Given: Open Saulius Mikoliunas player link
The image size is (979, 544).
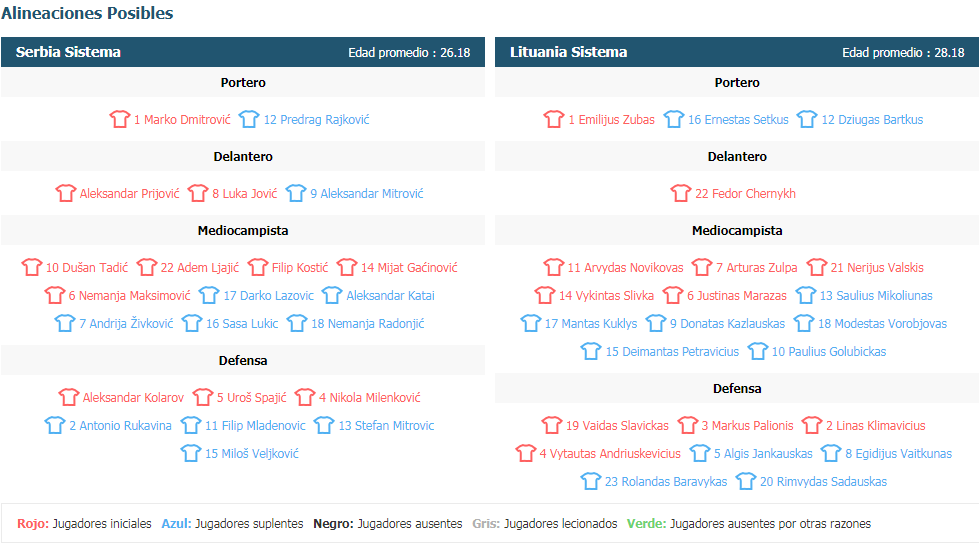Looking at the screenshot, I should (x=876, y=296).
